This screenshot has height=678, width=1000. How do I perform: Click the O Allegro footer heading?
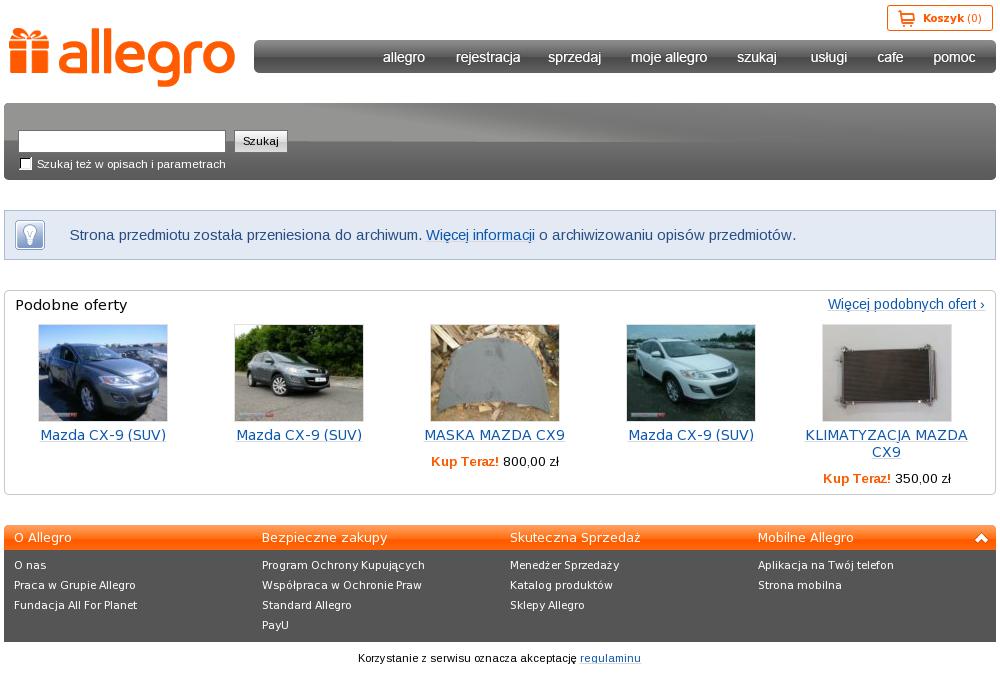point(43,538)
